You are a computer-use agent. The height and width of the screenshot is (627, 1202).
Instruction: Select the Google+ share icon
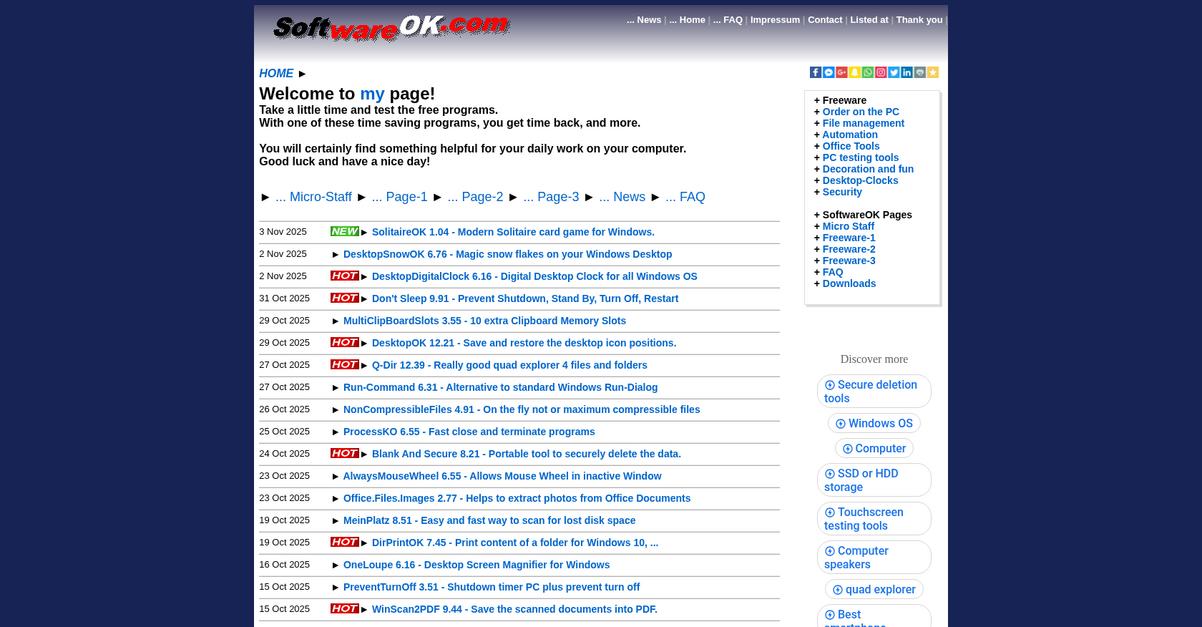842,72
